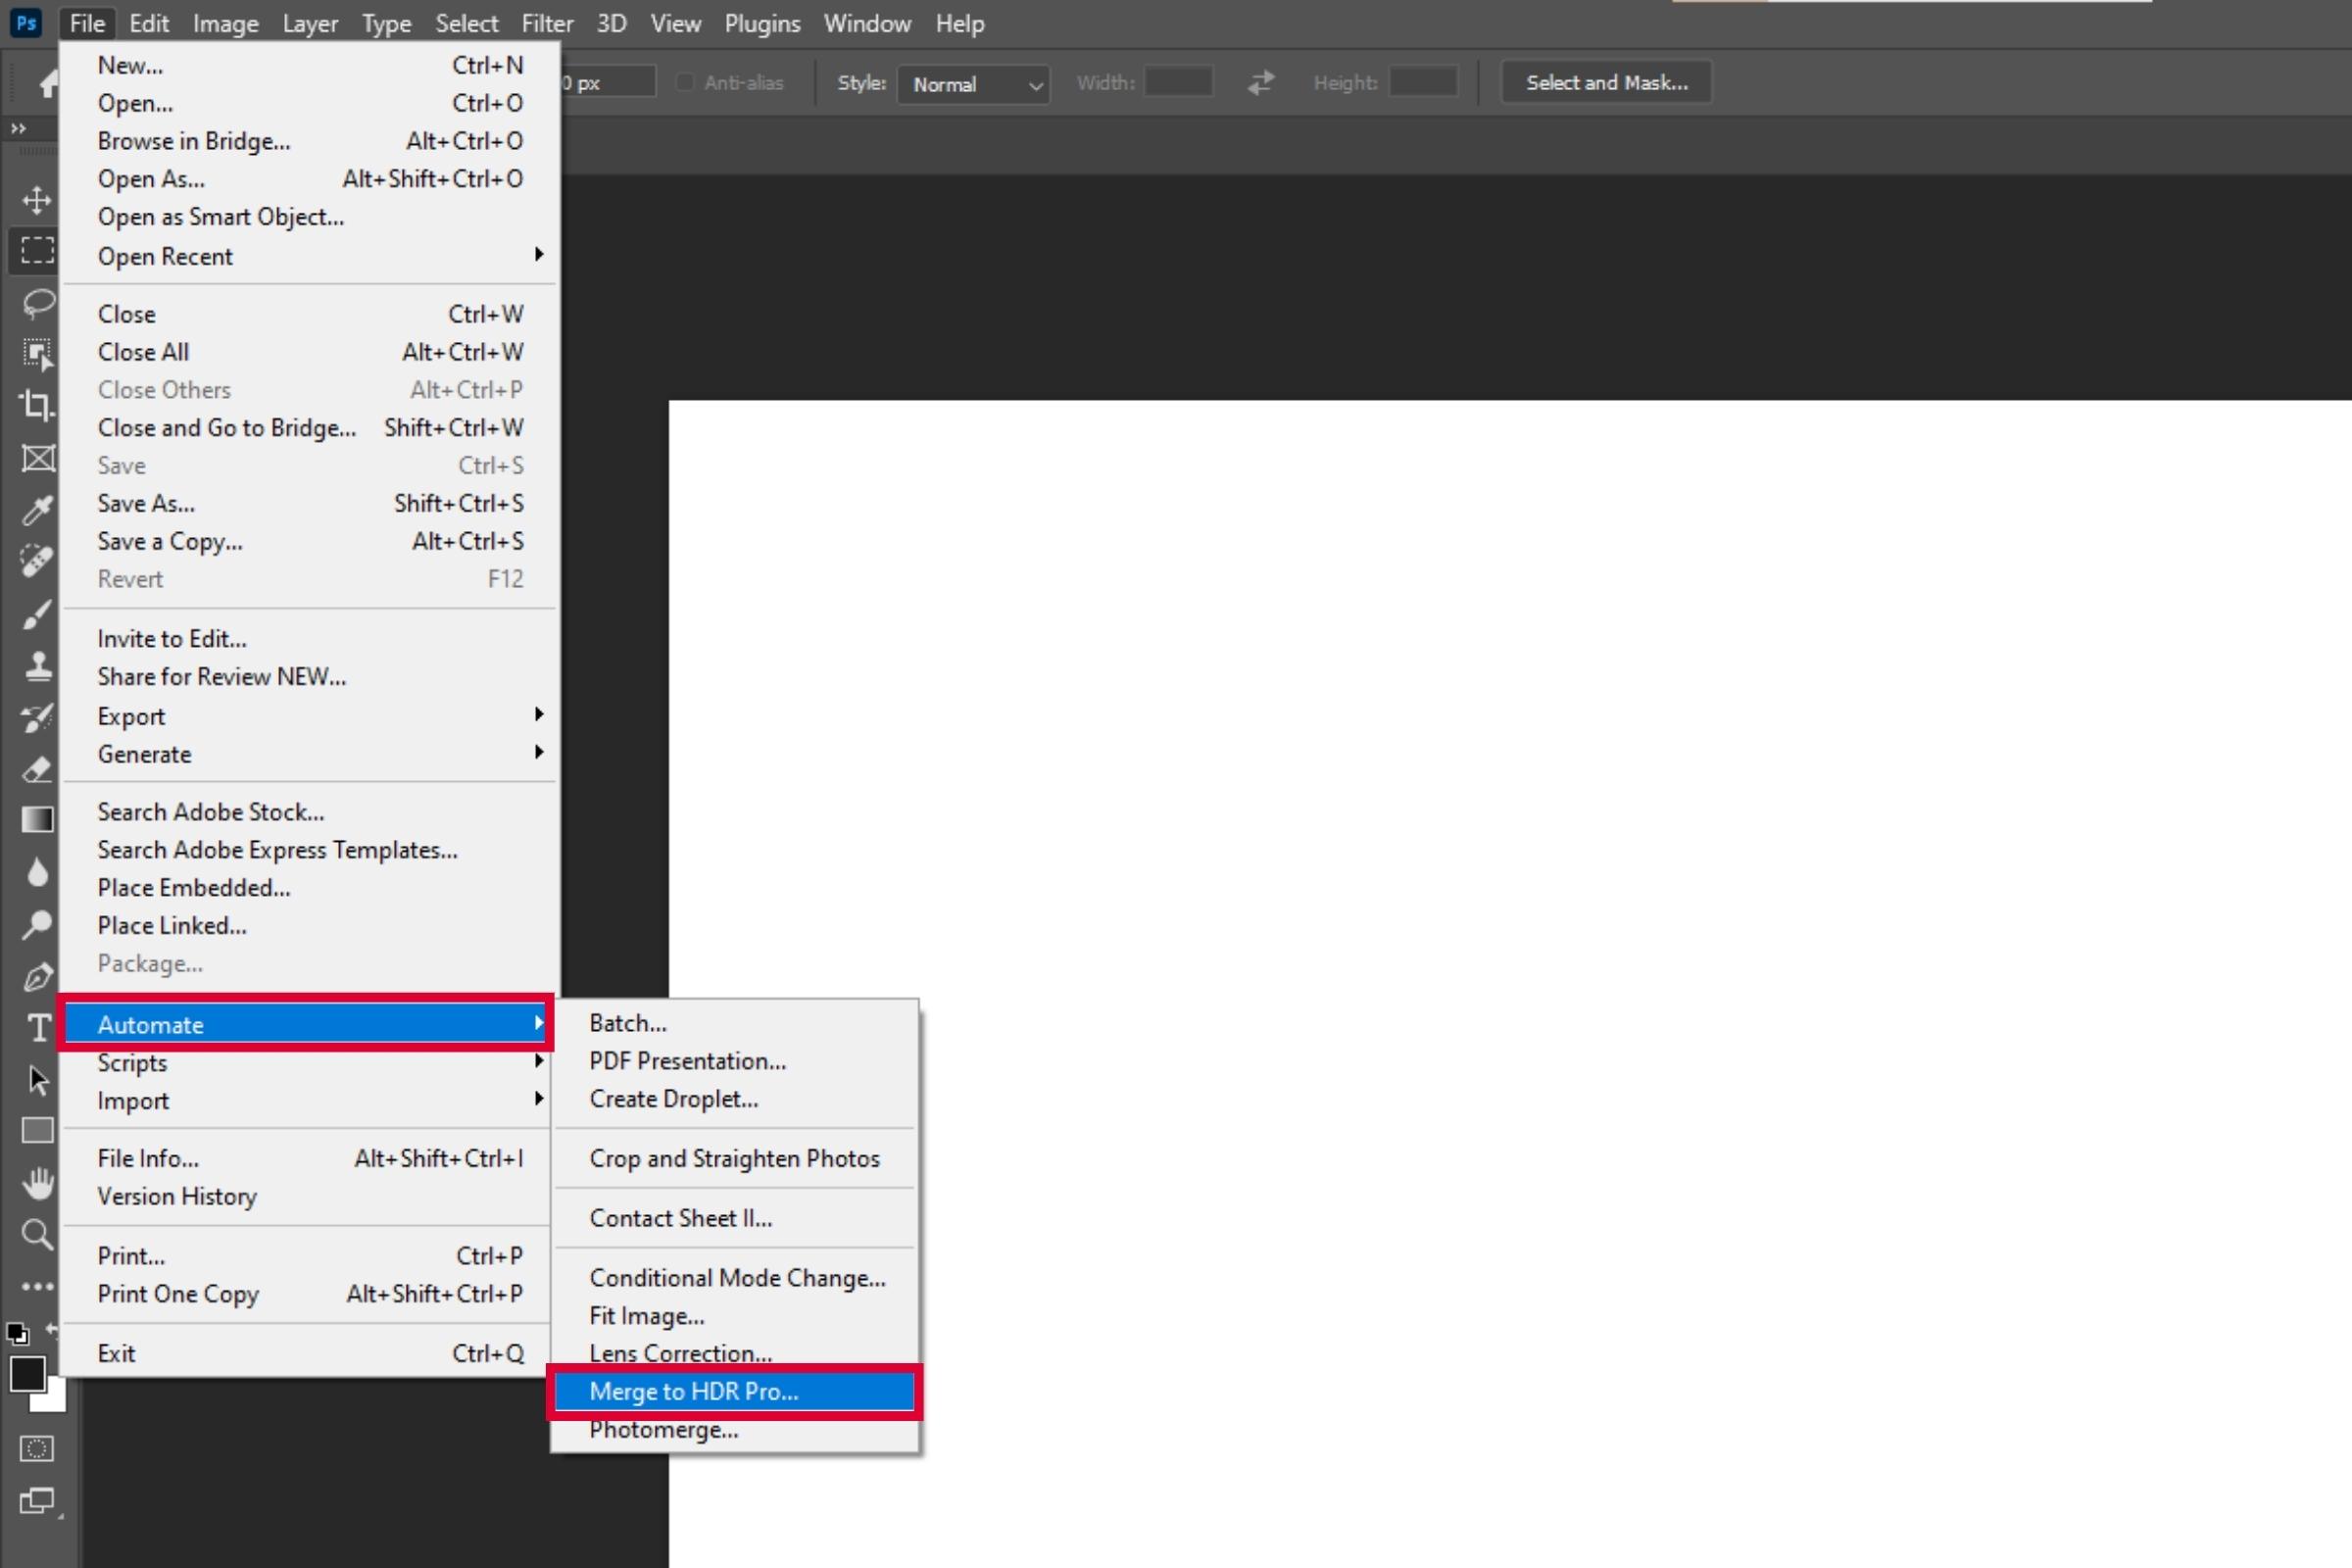Select the Eyedropper tool
The width and height of the screenshot is (2352, 1568).
(37, 510)
